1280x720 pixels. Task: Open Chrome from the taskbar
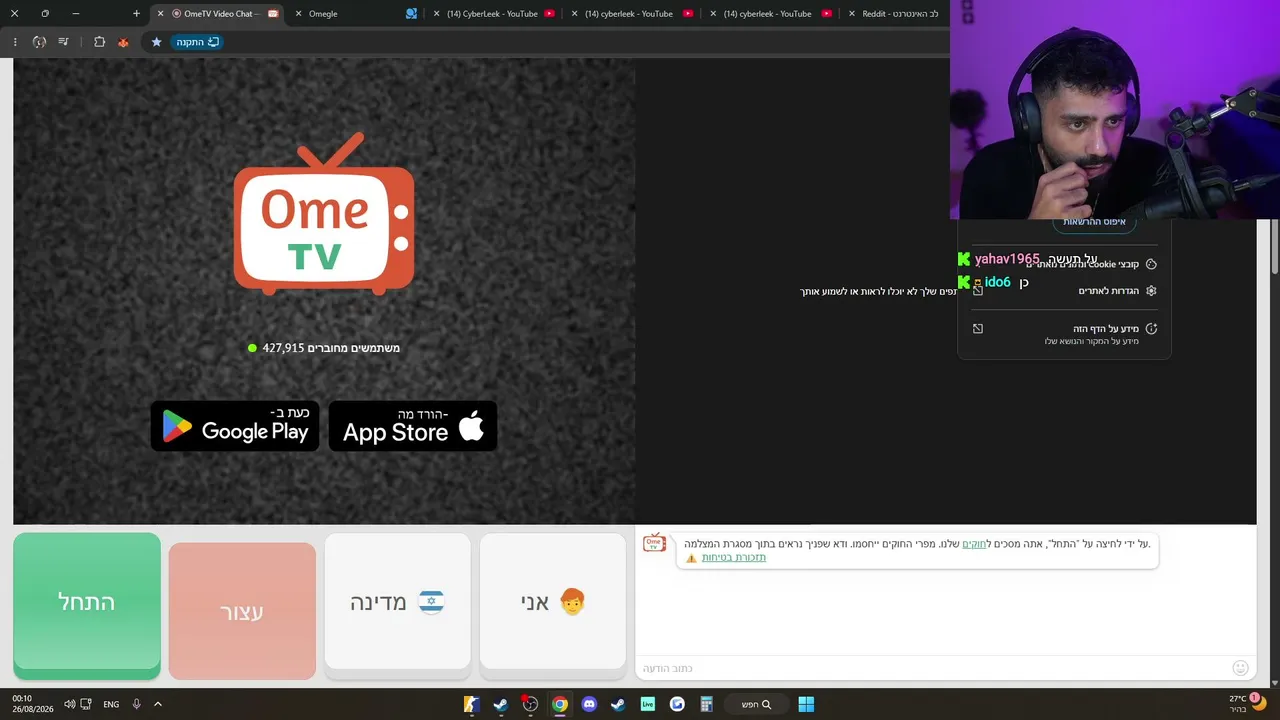(x=560, y=704)
